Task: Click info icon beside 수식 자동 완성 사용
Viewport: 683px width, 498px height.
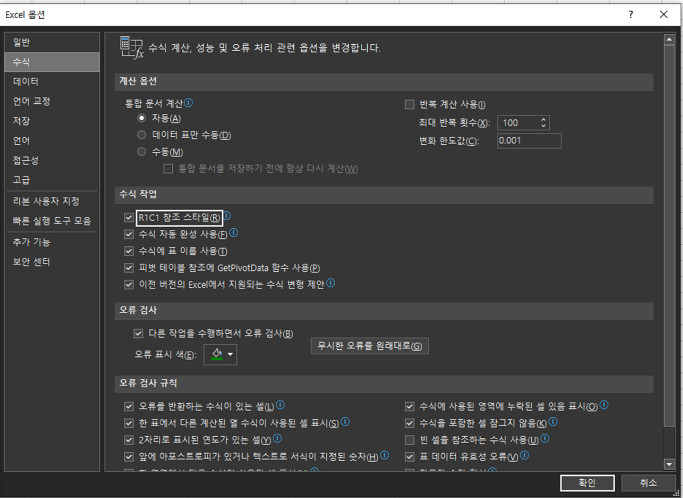Action: click(x=233, y=233)
